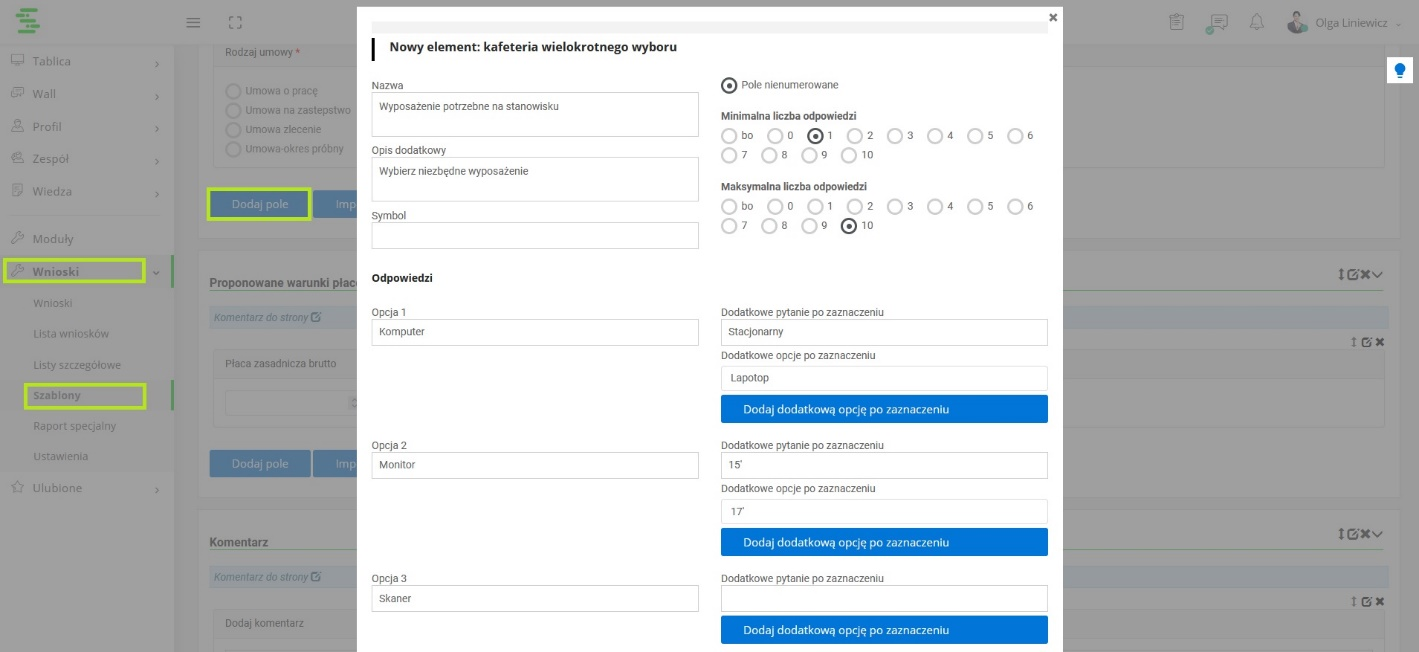Image resolution: width=1419 pixels, height=652 pixels.
Task: Click edit icon in Komentarz section header
Action: [1353, 535]
